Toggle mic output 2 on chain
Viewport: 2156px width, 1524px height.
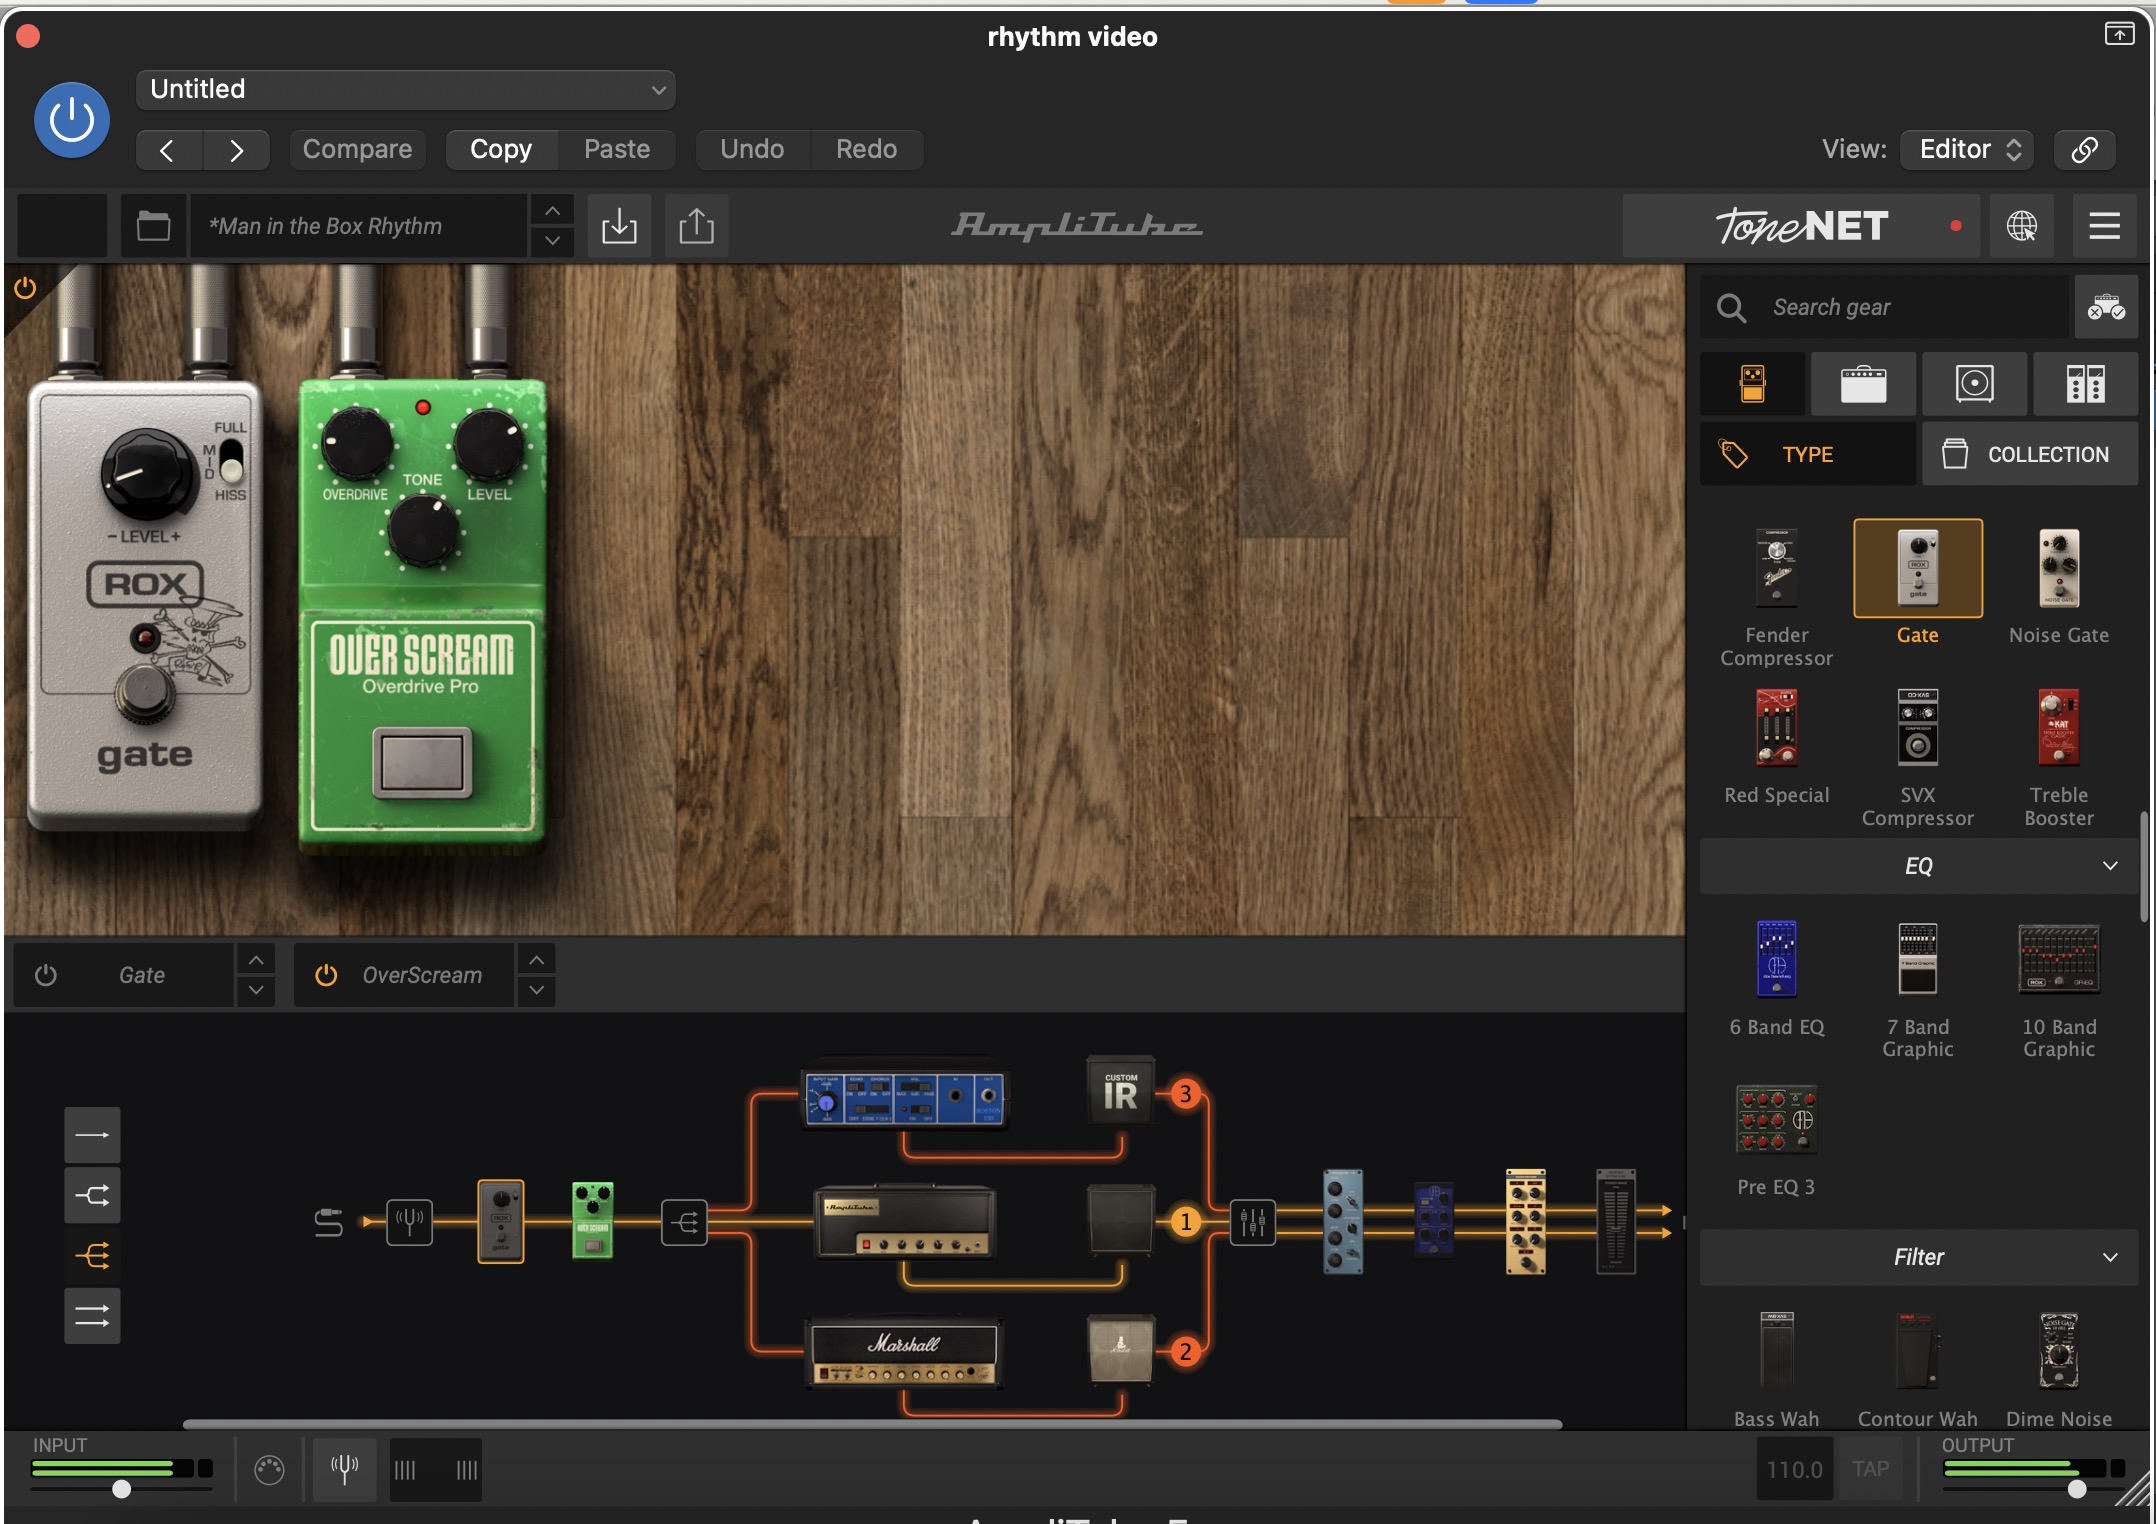pyautogui.click(x=1185, y=1352)
